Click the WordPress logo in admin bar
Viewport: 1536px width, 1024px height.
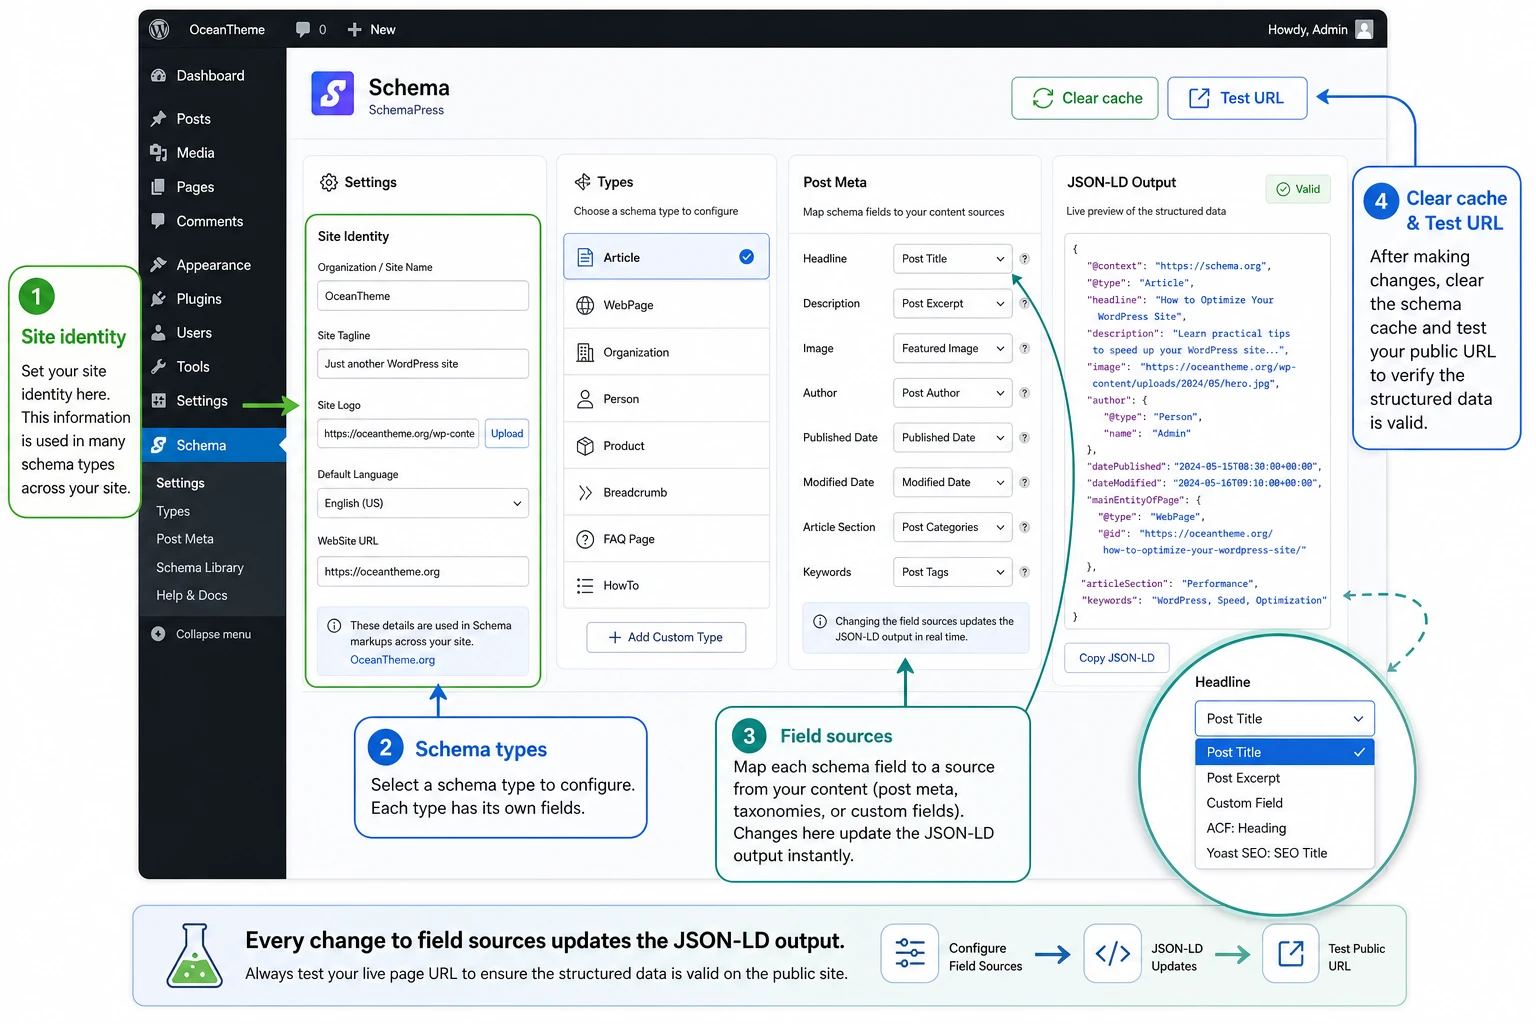click(159, 30)
